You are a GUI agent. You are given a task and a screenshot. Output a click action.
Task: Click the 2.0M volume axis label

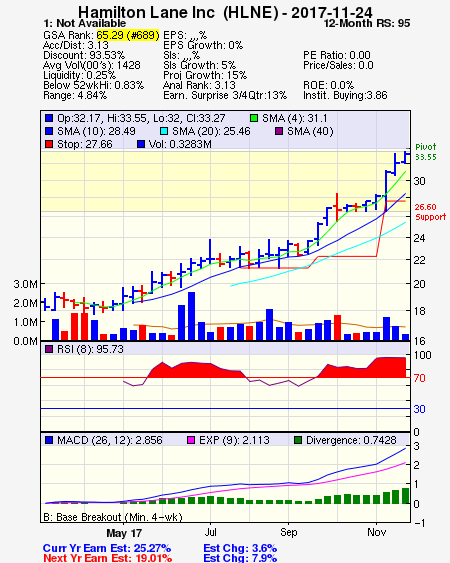[x=25, y=303]
